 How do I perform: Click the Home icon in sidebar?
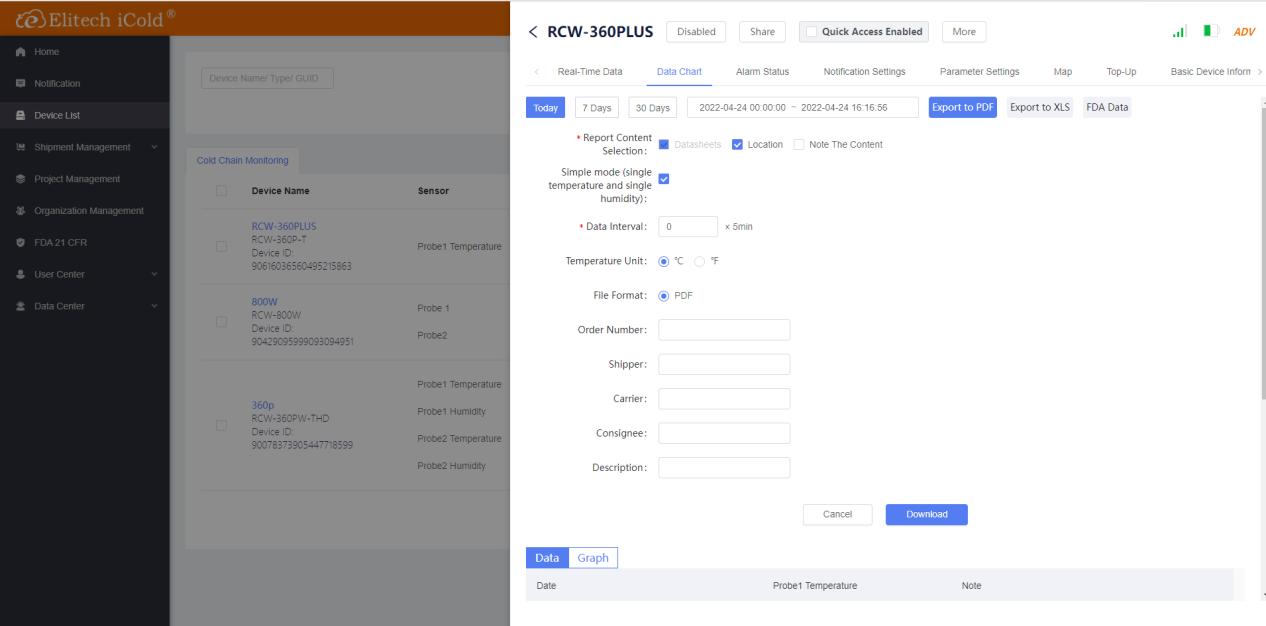tap(20, 51)
